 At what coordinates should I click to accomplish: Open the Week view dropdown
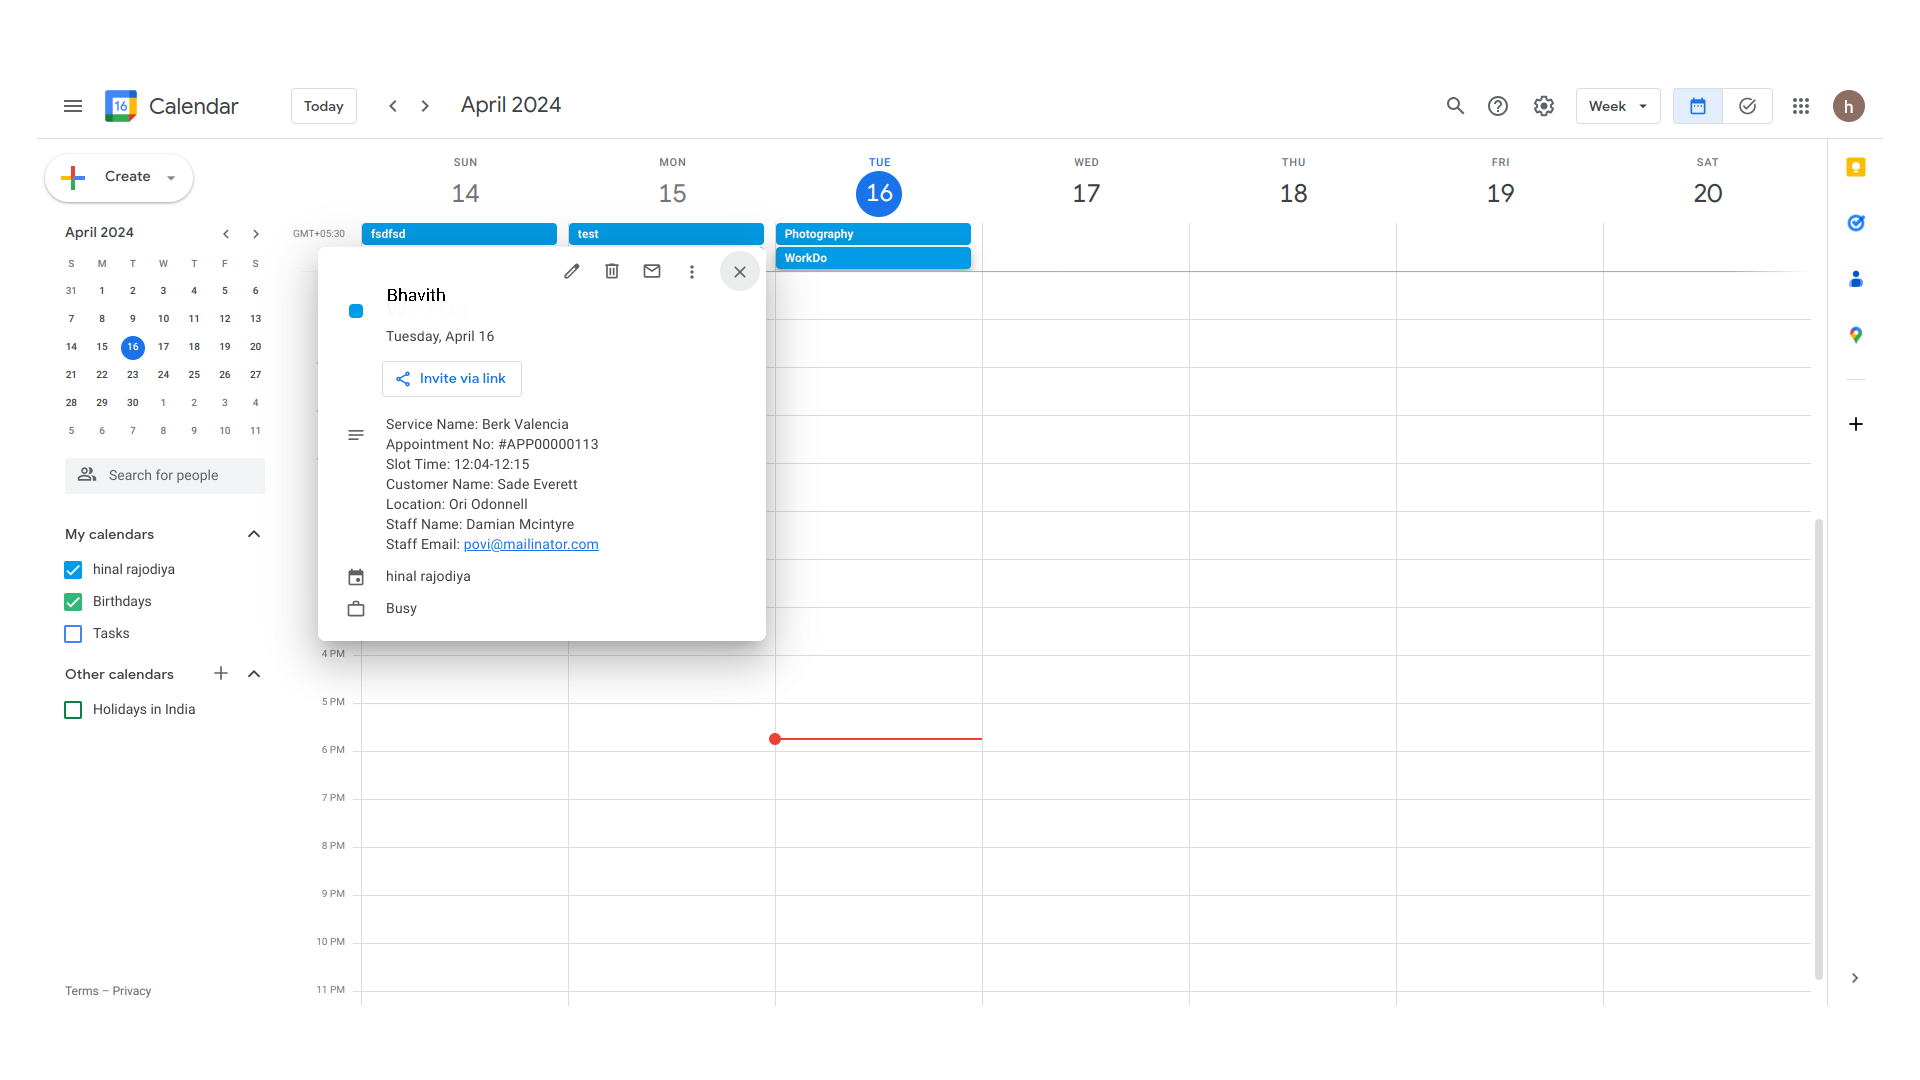tap(1617, 106)
